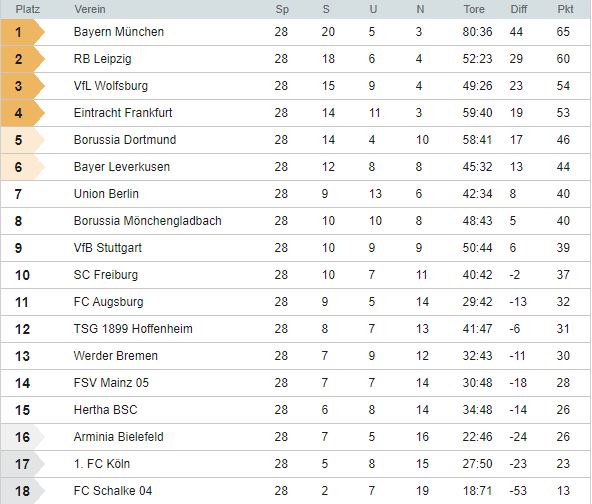Click the grey rank 17 badge
The height and width of the screenshot is (504, 592).
22,464
